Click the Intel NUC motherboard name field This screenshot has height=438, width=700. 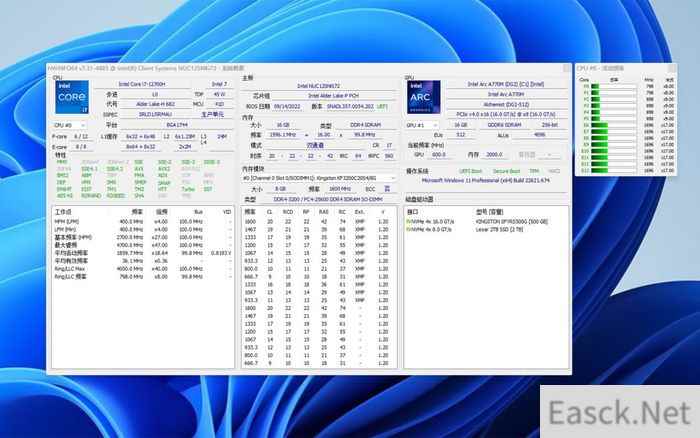318,86
